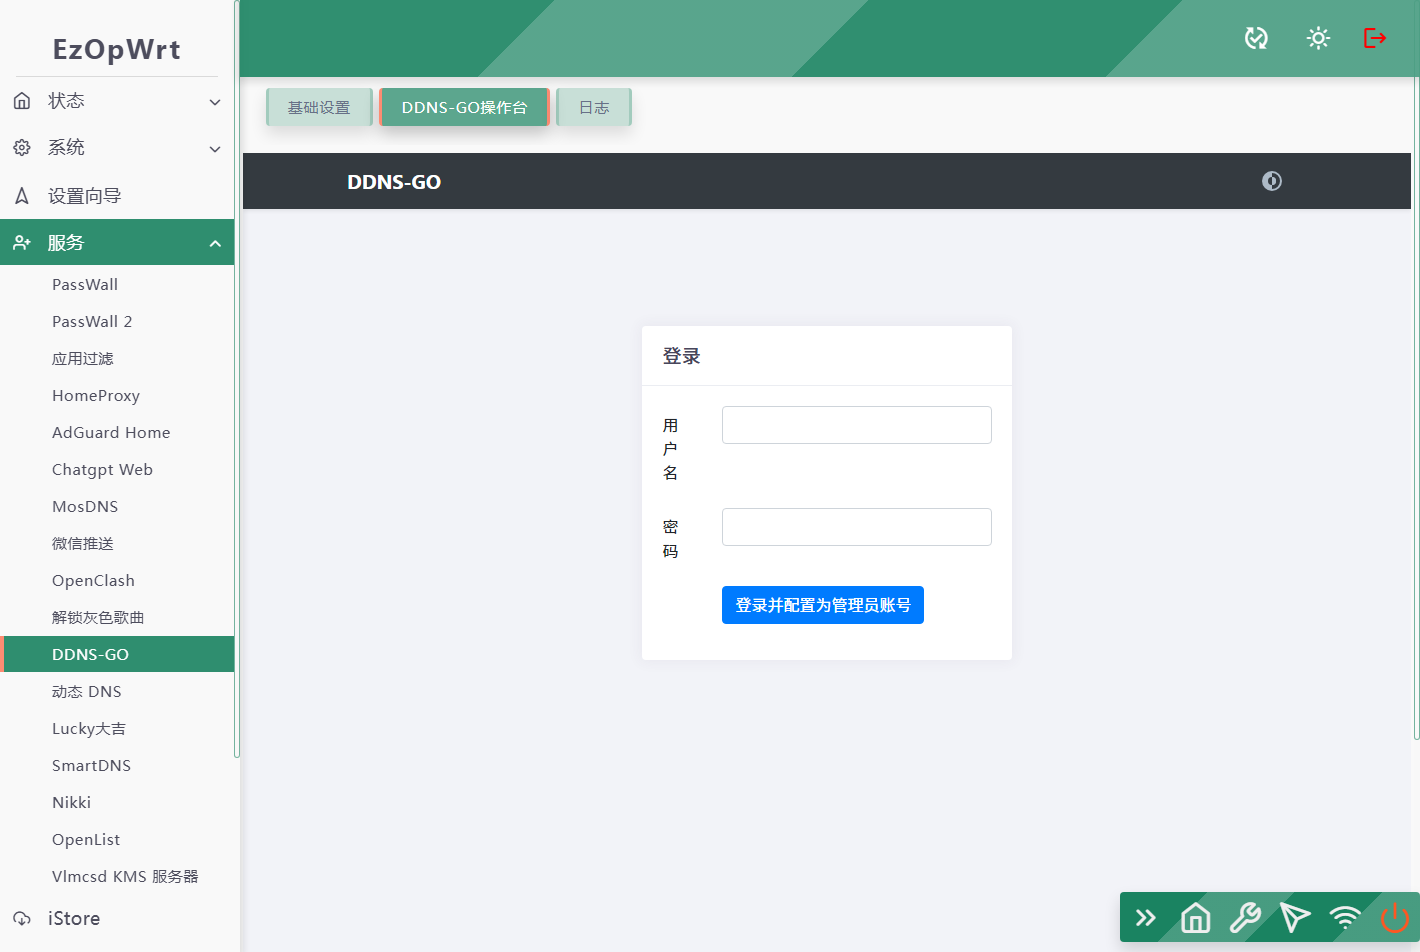Click the 设置向导 compass icon
Image resolution: width=1420 pixels, height=952 pixels.
click(x=22, y=196)
